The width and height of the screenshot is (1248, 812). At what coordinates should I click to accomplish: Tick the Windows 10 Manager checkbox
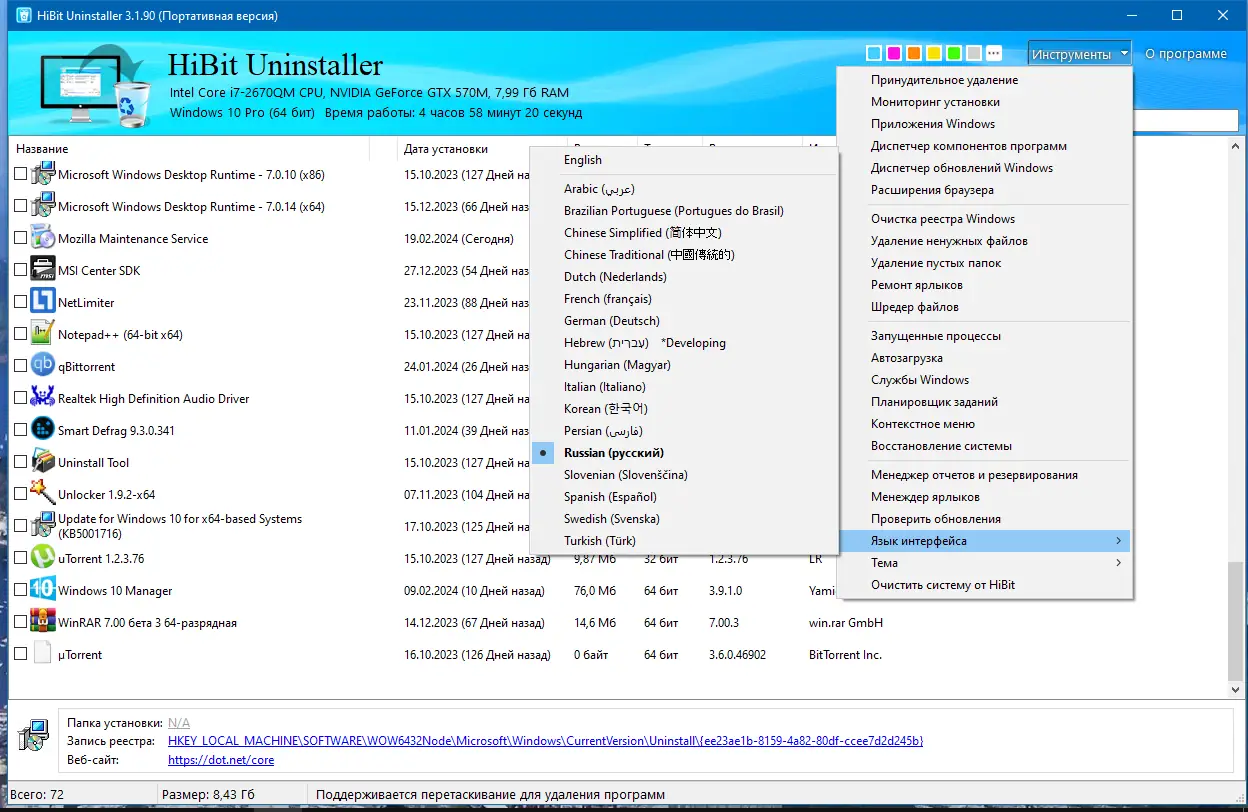[21, 591]
